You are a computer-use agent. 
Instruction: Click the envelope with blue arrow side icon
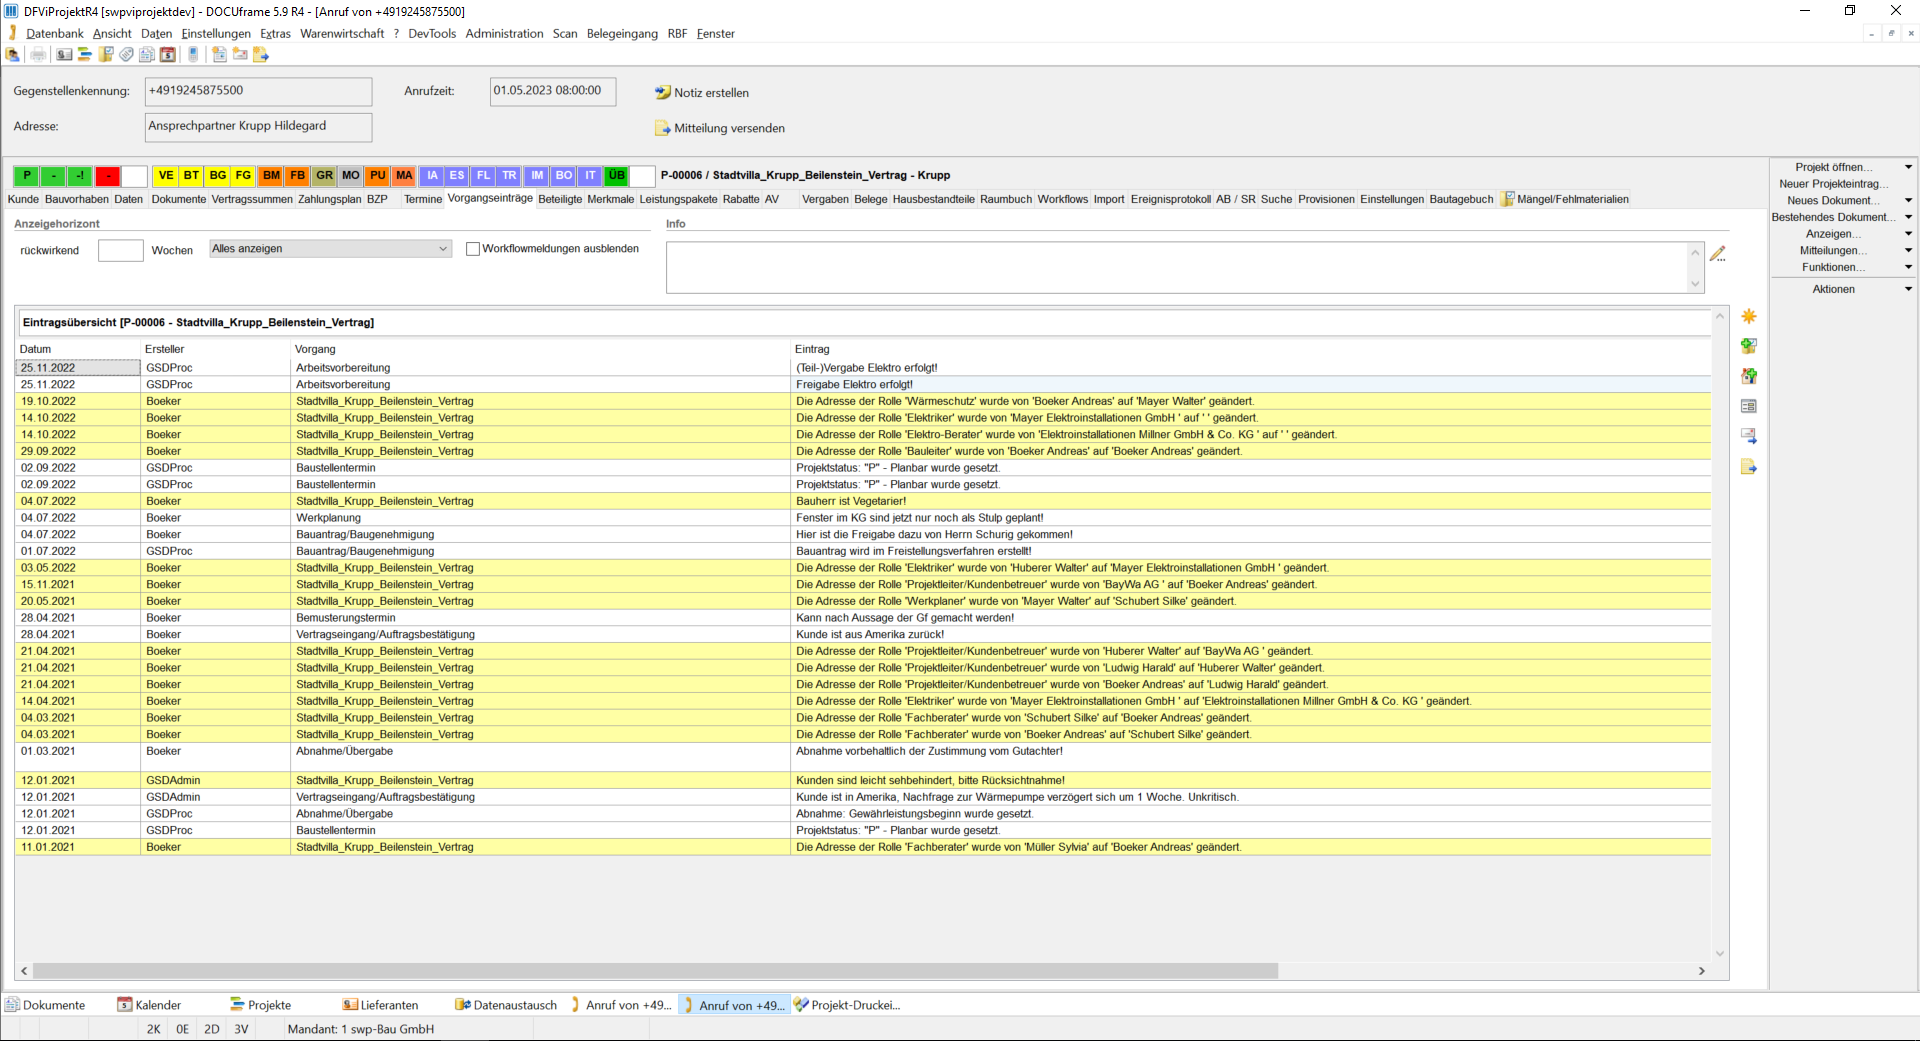pos(1749,436)
